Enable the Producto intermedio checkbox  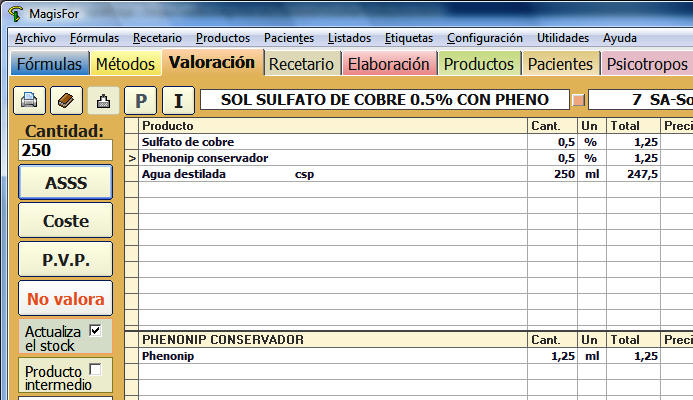96,369
